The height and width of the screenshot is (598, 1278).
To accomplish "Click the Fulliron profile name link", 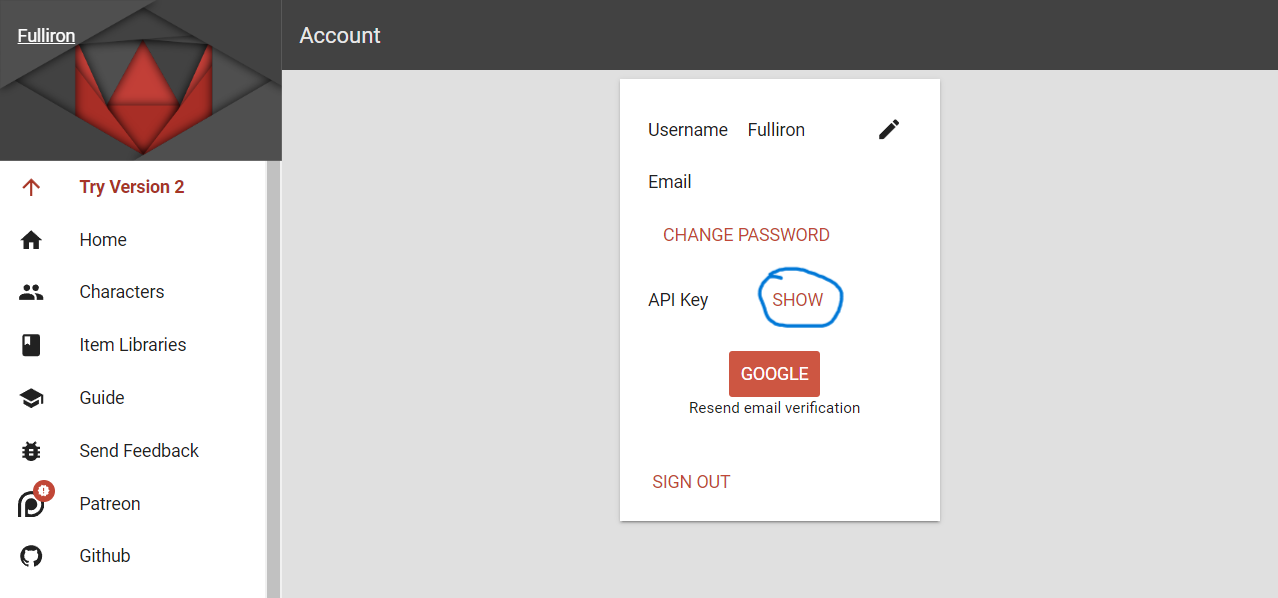I will coord(46,36).
